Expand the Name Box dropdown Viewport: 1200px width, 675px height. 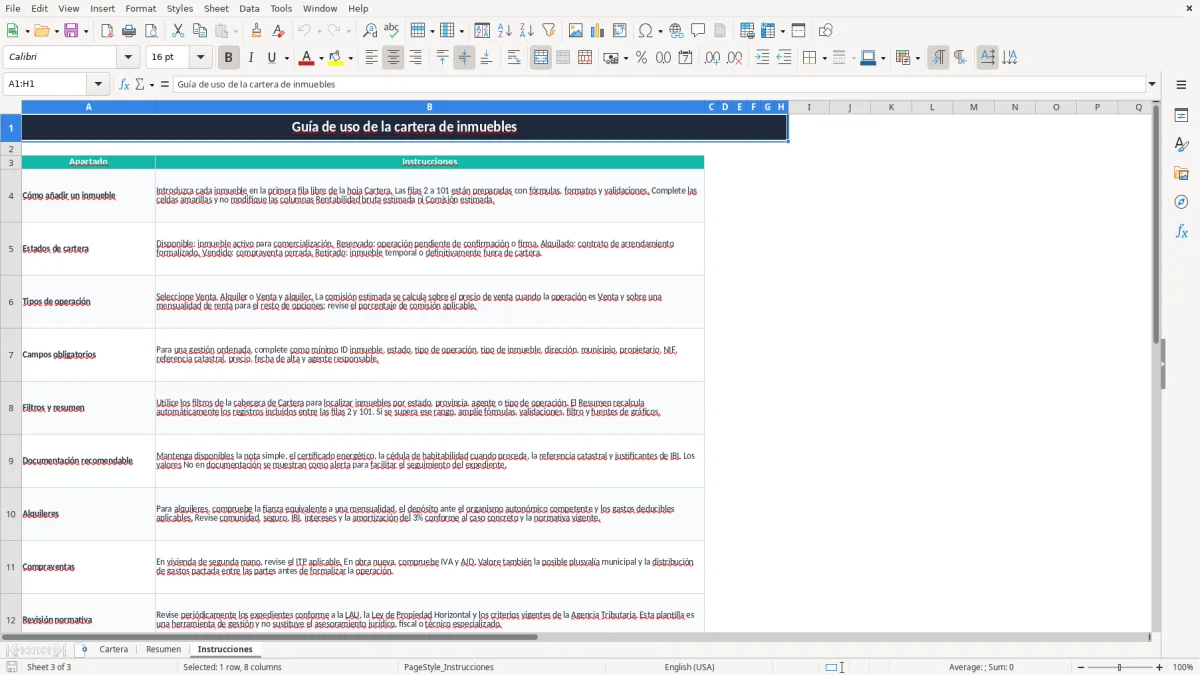tap(98, 84)
